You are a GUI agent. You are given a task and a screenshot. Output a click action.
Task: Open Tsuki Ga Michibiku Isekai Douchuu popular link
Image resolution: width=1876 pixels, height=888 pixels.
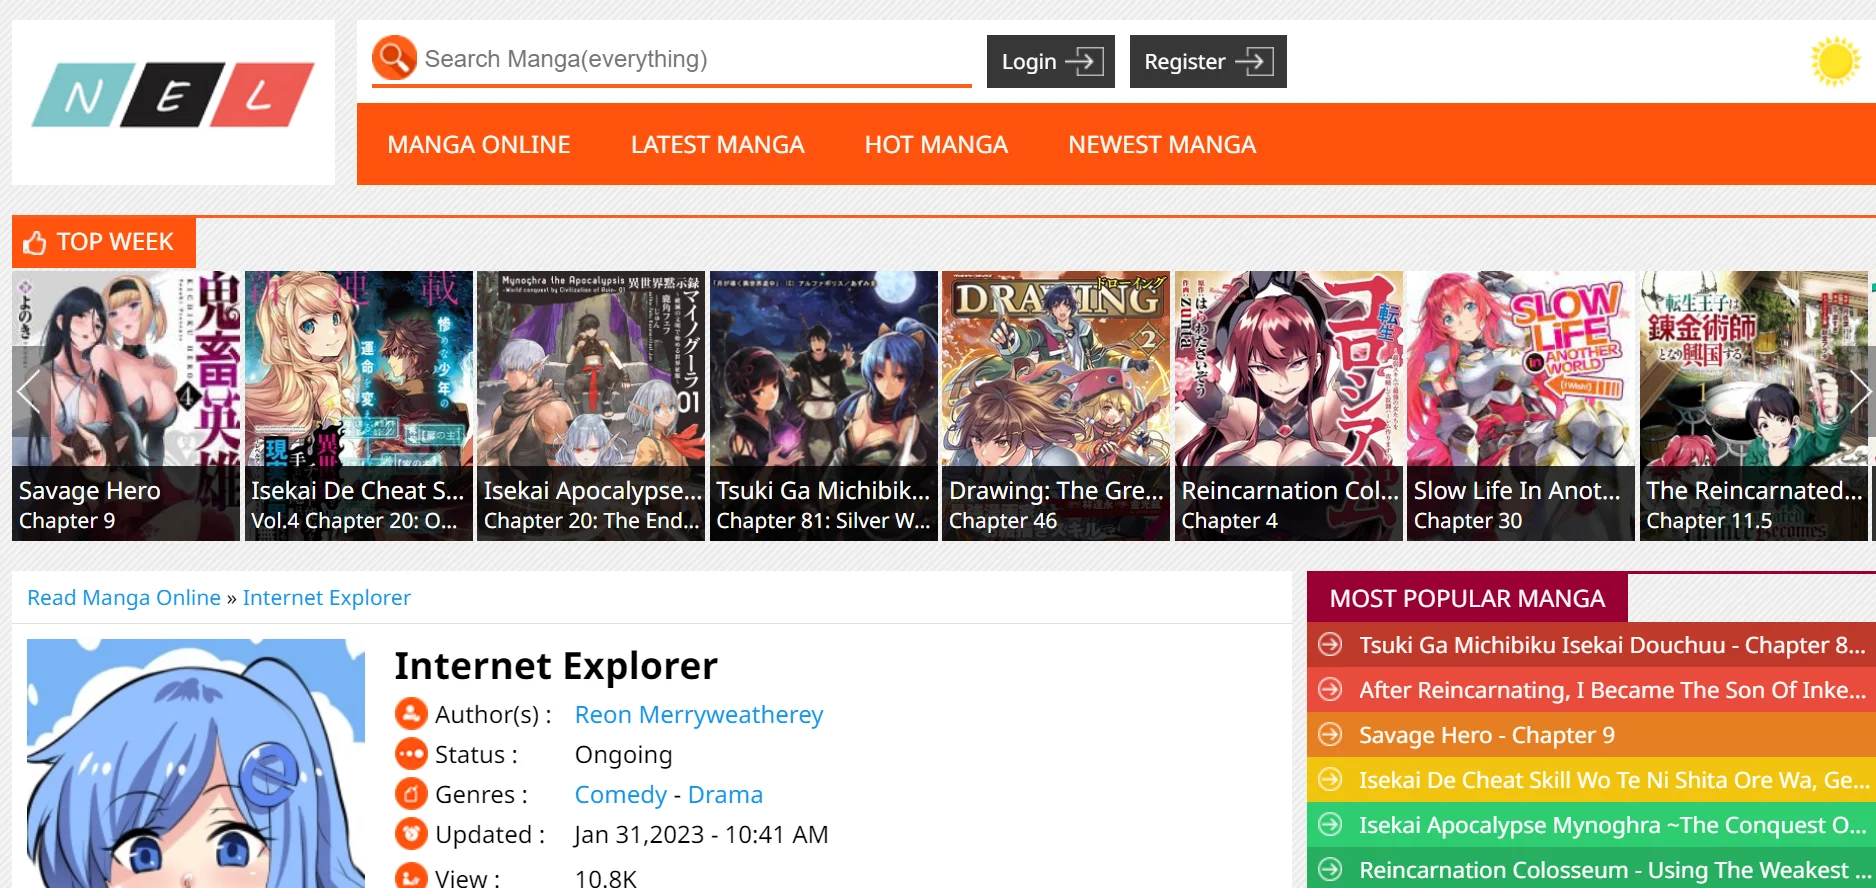(1612, 645)
